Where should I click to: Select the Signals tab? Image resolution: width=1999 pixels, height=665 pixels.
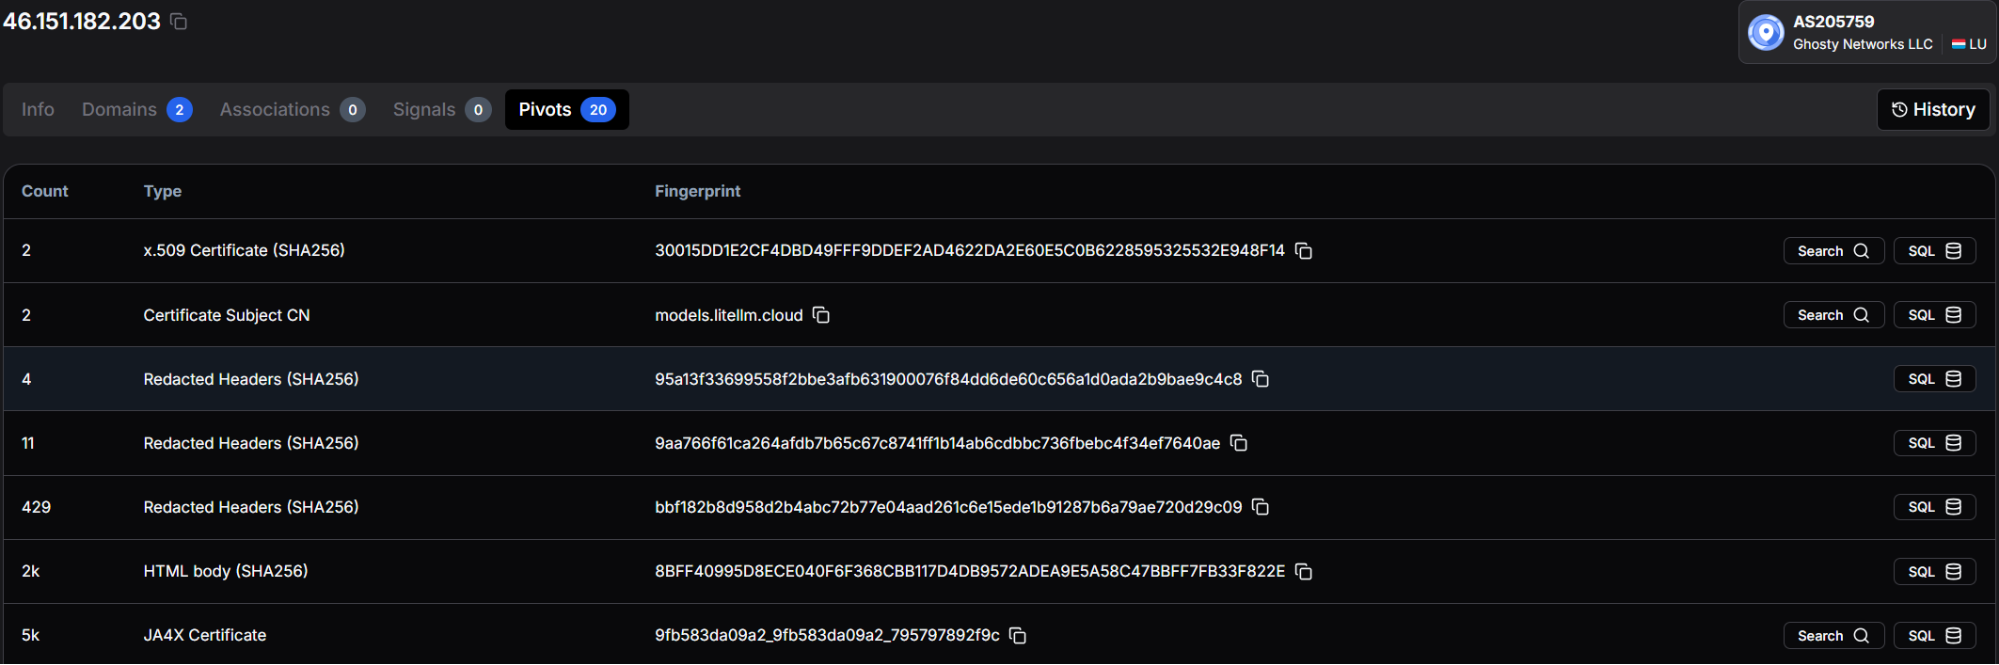pyautogui.click(x=441, y=110)
